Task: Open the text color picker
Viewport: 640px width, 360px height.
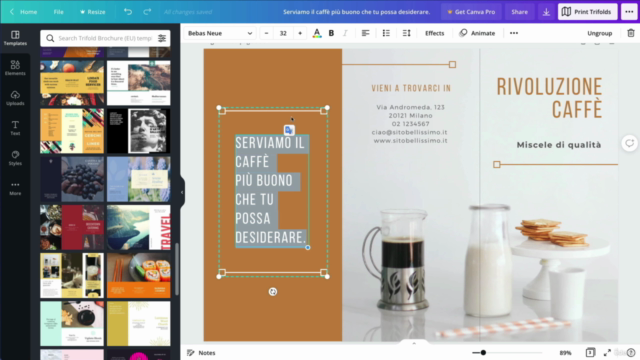Action: [317, 33]
